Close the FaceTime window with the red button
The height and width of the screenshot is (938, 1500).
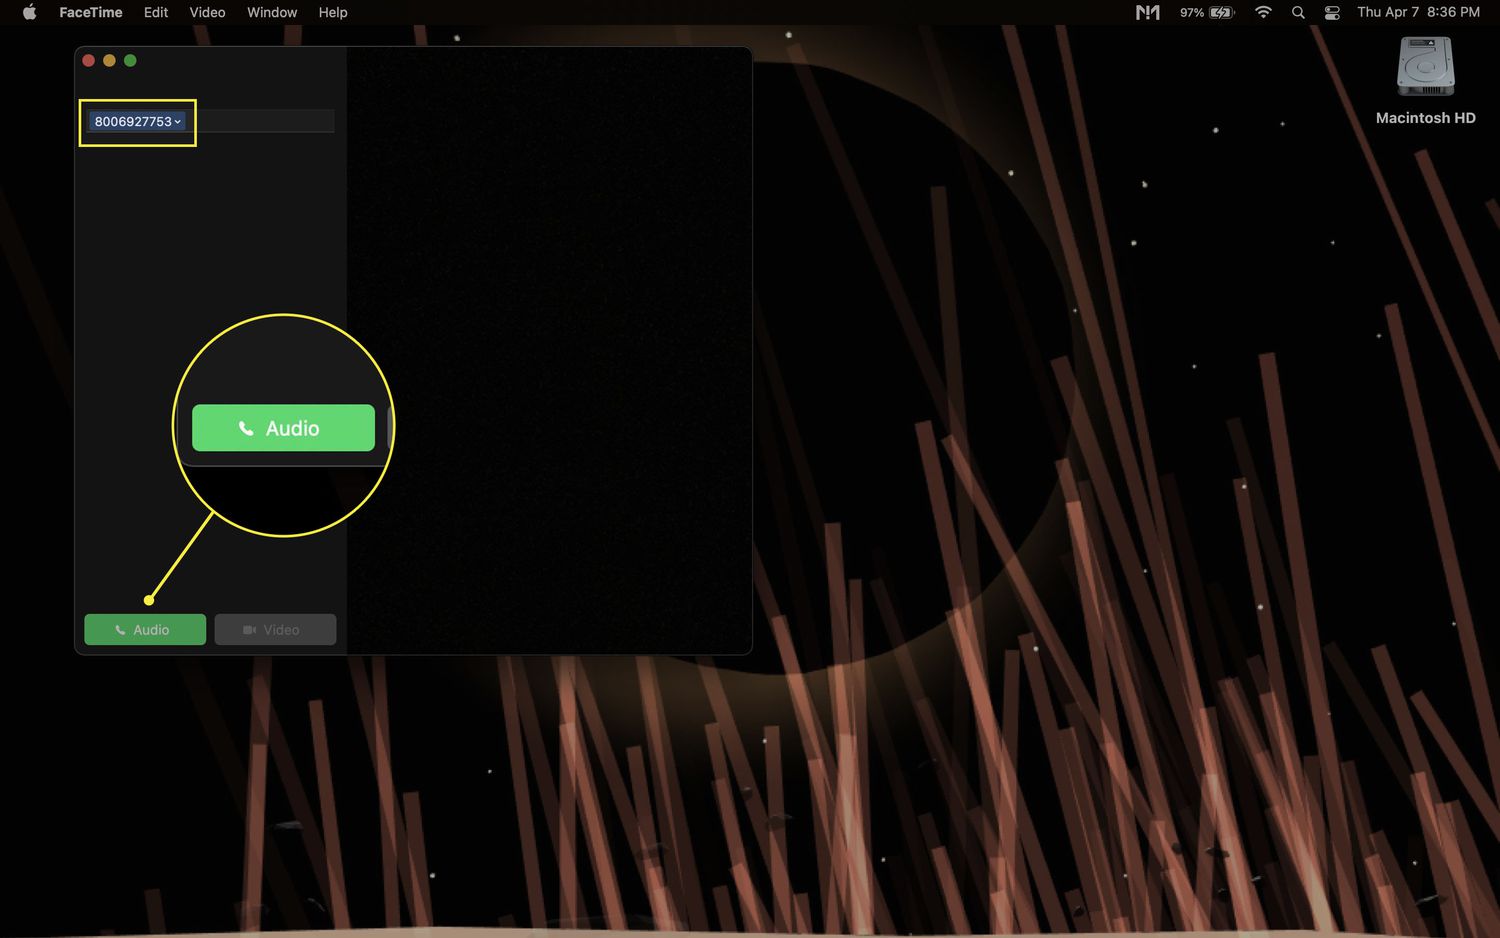coord(88,61)
